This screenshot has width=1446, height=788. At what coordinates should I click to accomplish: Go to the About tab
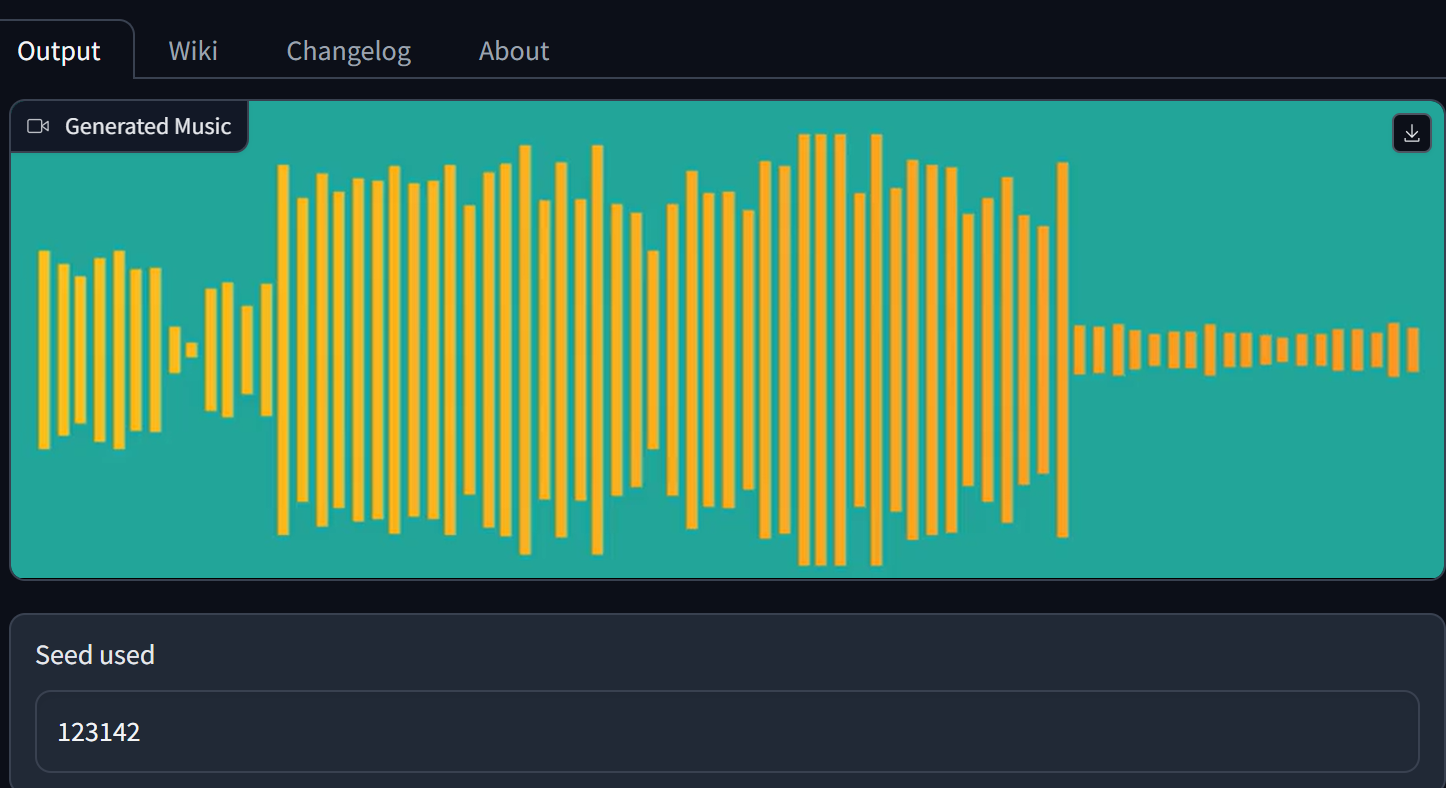pyautogui.click(x=514, y=51)
